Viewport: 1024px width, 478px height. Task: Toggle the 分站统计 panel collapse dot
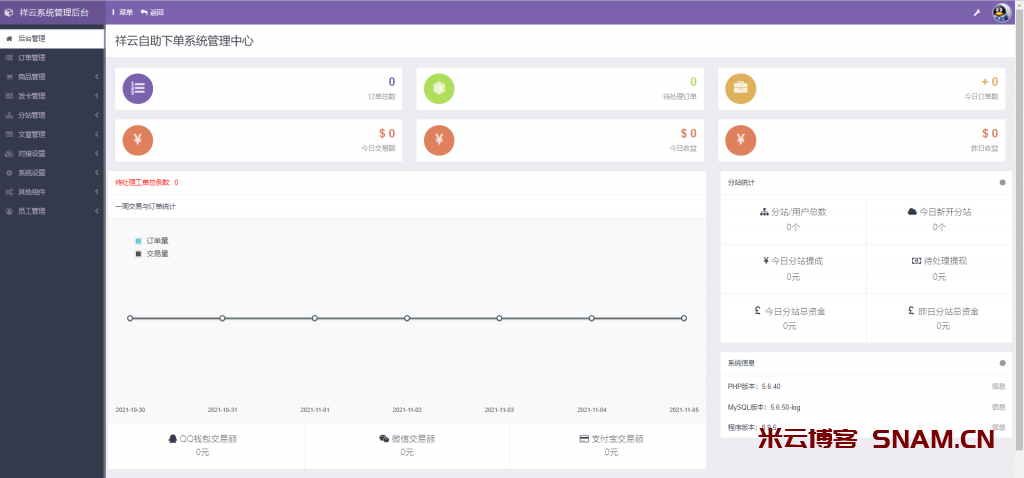tap(1002, 182)
